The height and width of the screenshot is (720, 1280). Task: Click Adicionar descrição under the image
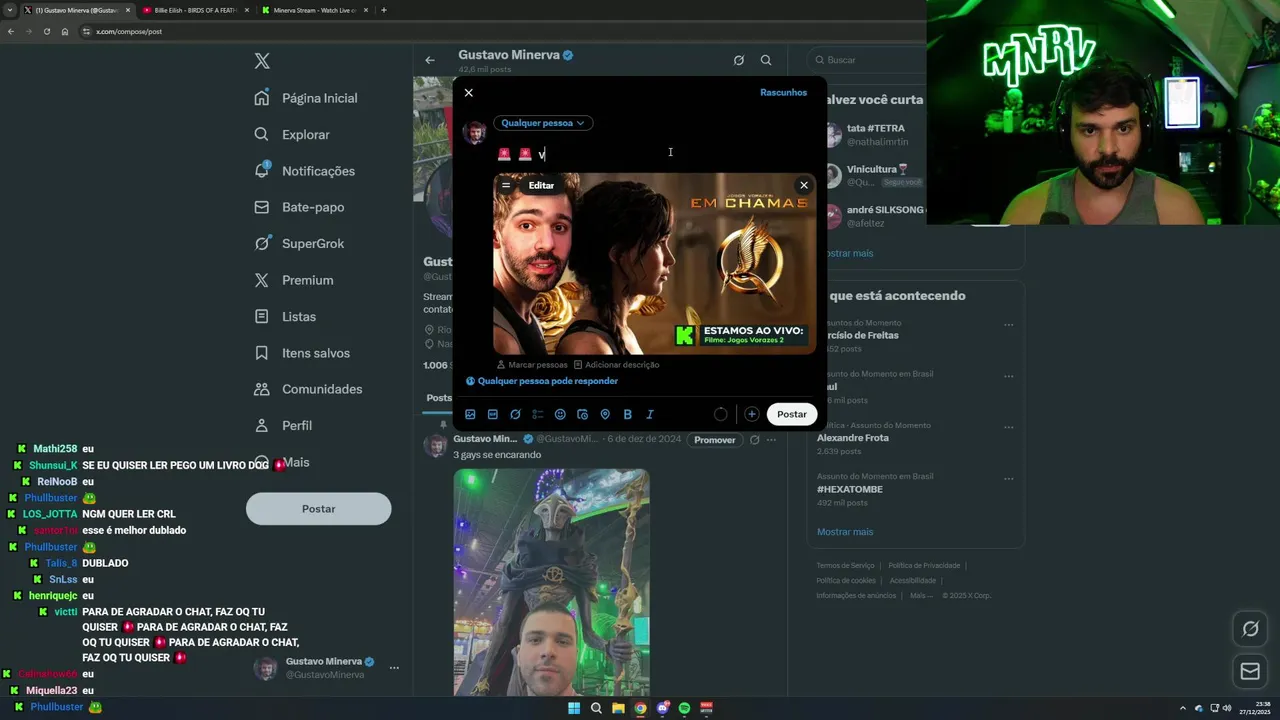616,365
